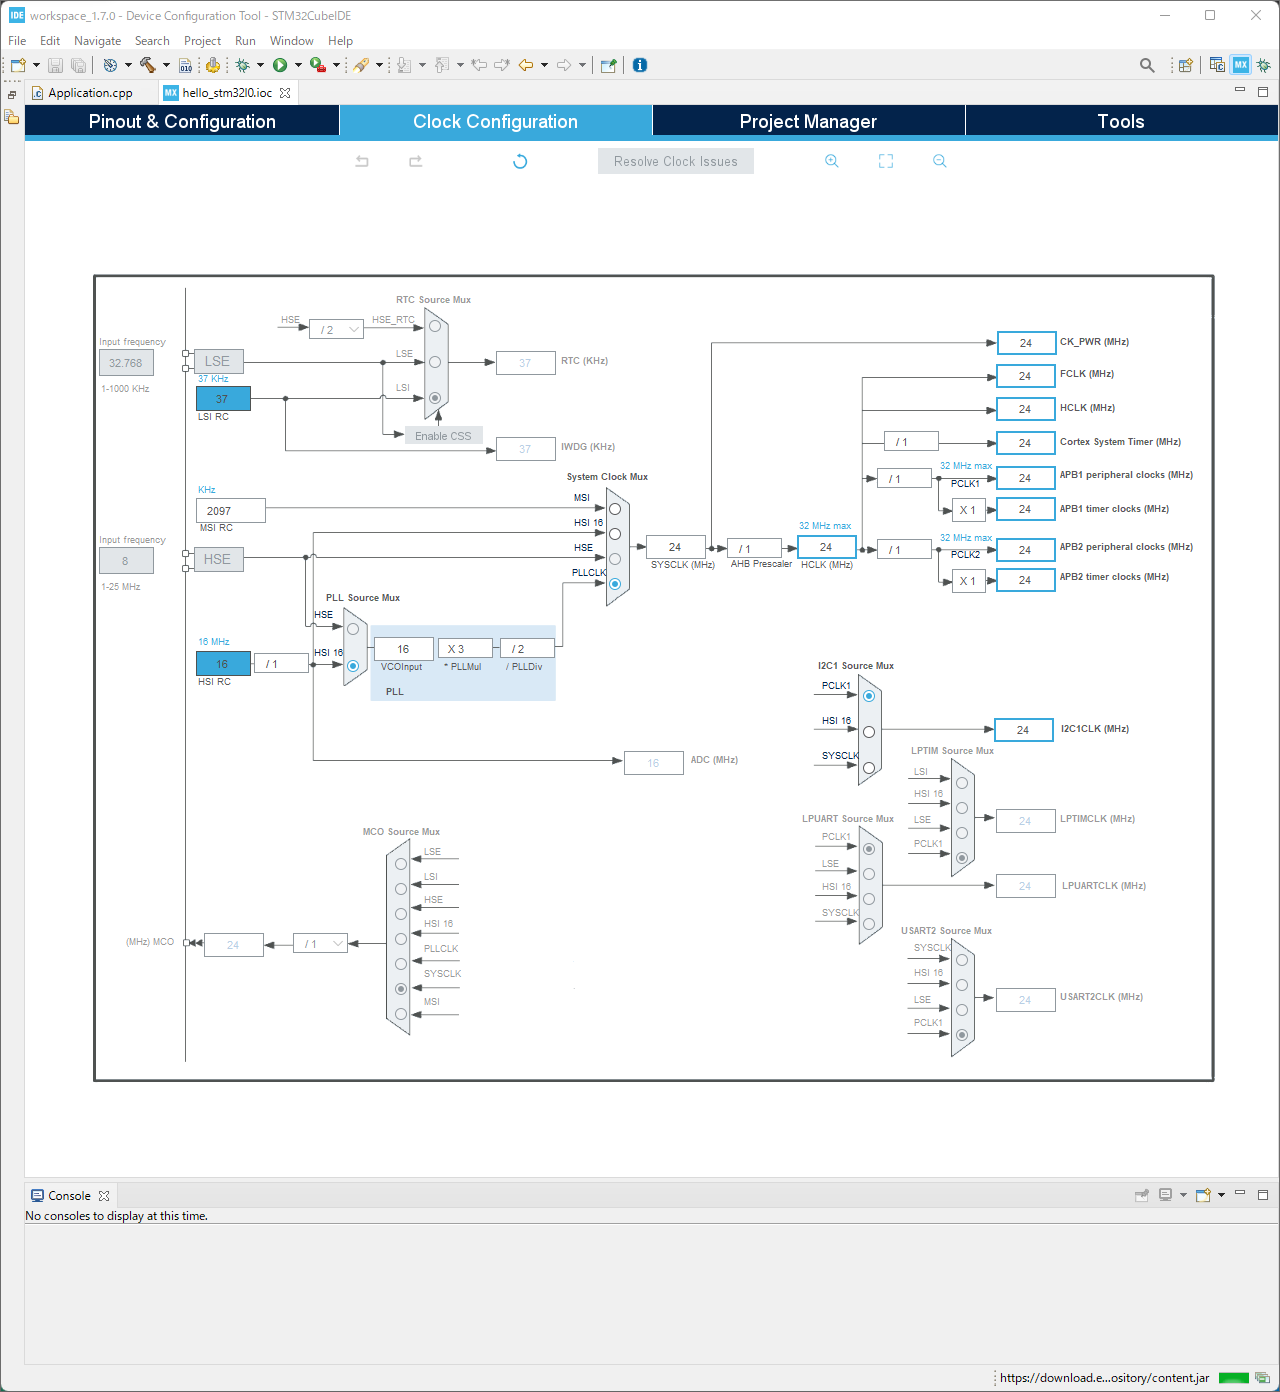Screen dimensions: 1280x1392
Task: Click the Save All toolbar icon
Action: (x=78, y=65)
